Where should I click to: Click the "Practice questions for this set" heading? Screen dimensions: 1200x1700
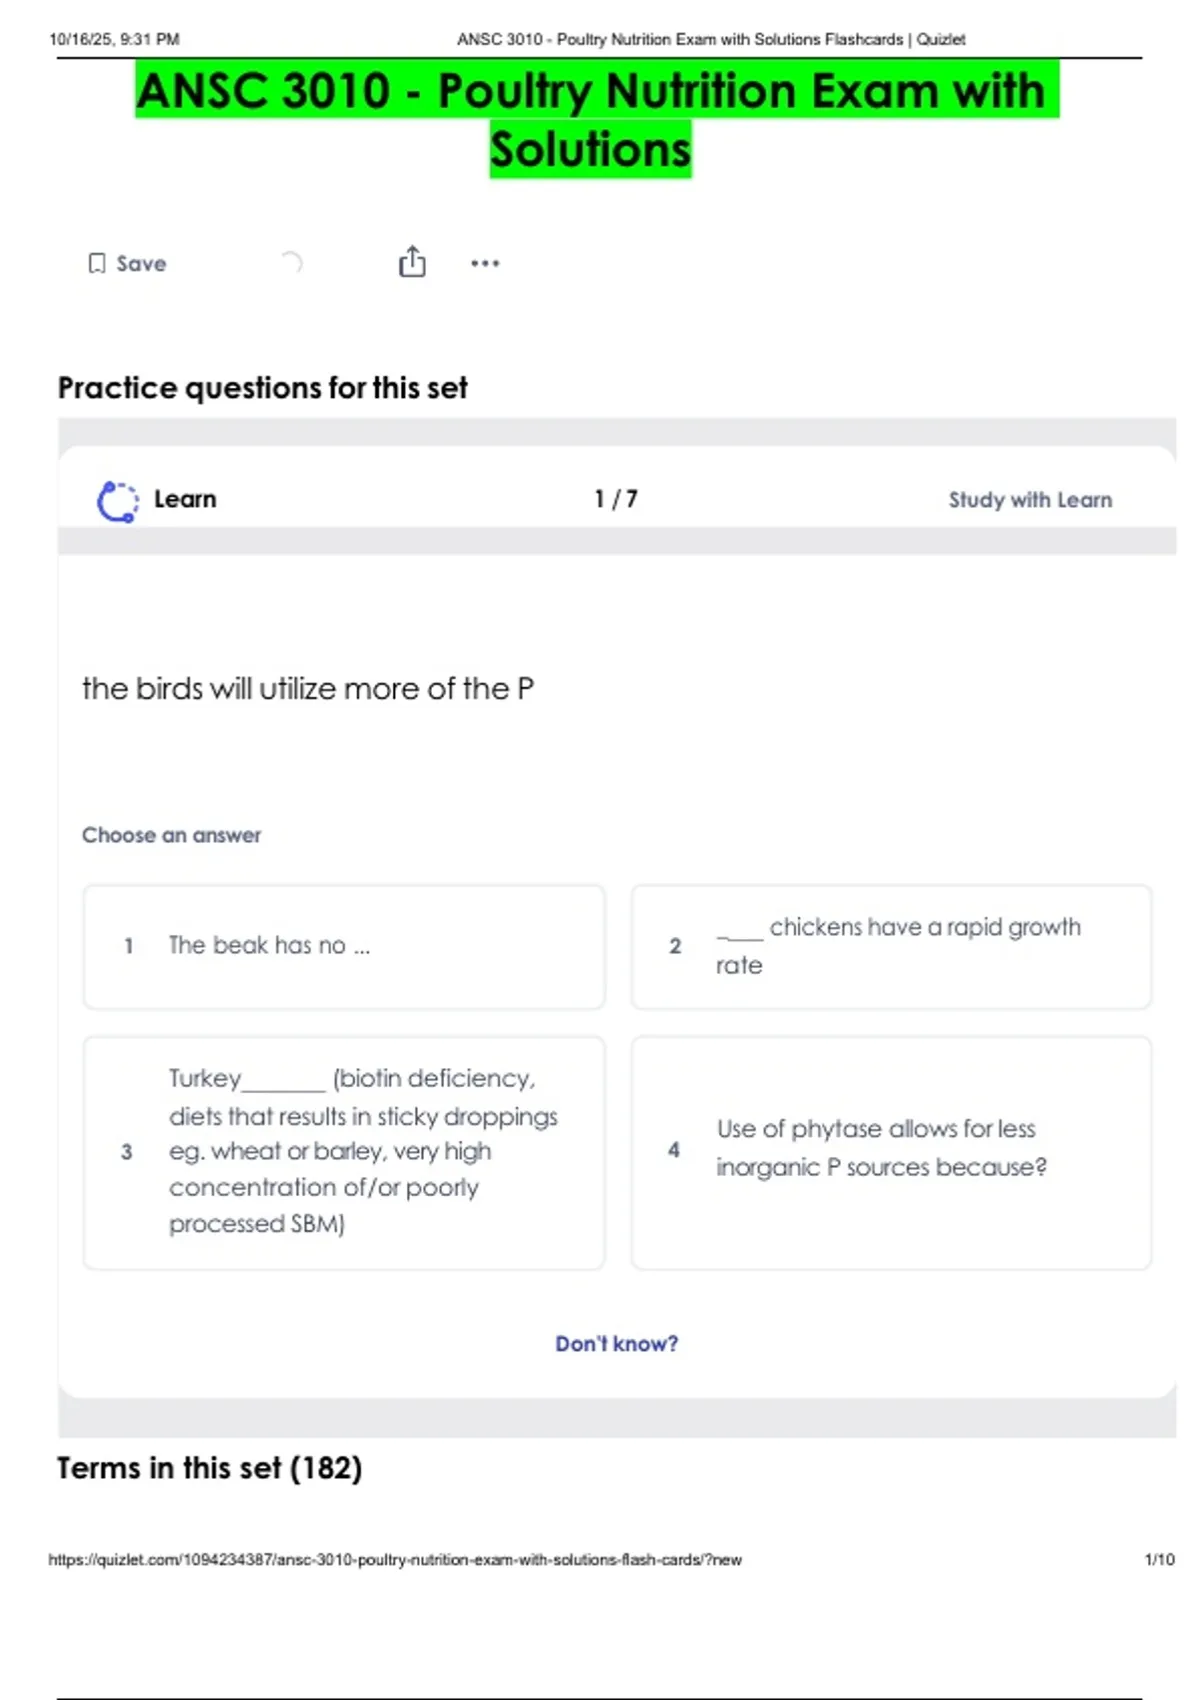coord(262,388)
